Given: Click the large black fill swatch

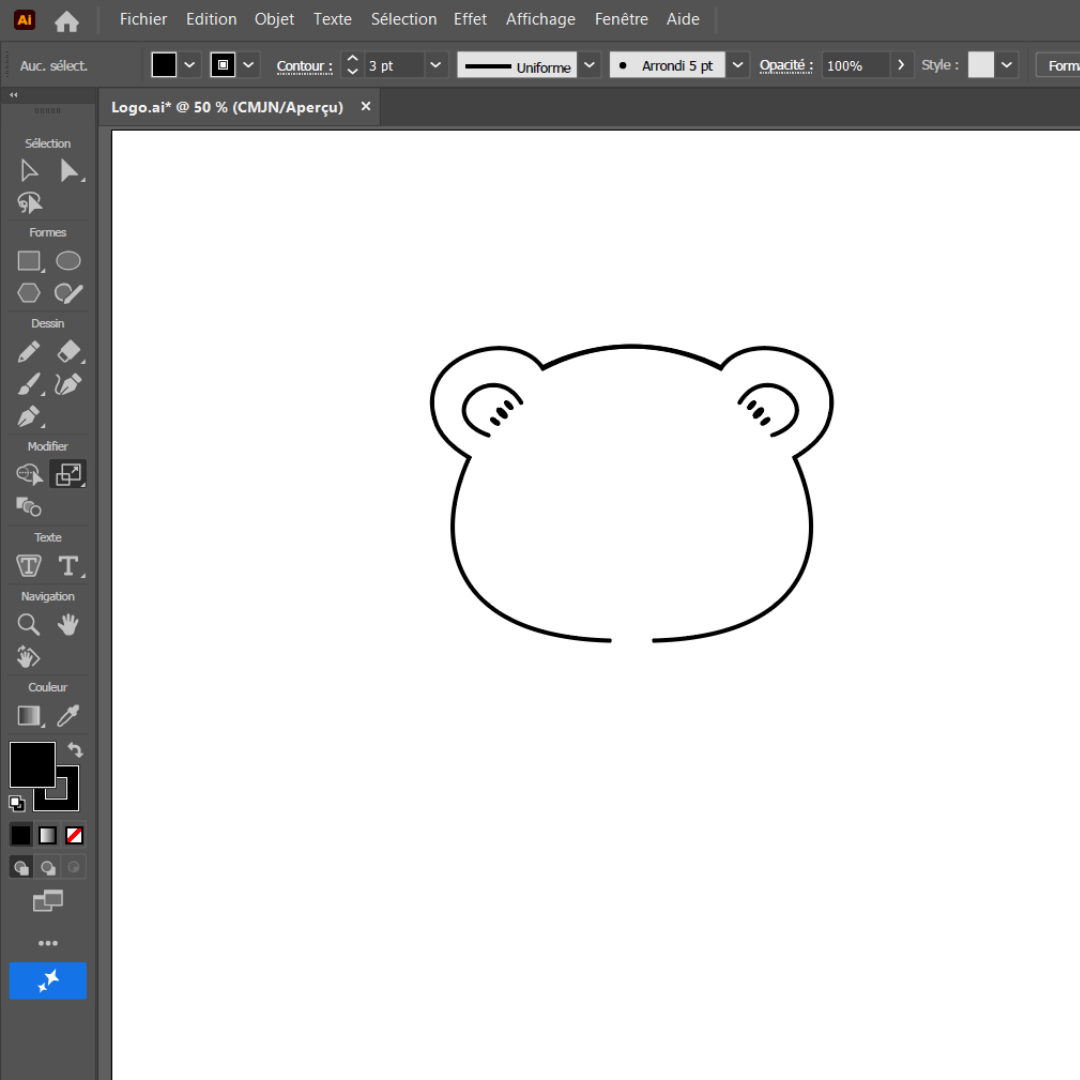Looking at the screenshot, I should point(32,765).
